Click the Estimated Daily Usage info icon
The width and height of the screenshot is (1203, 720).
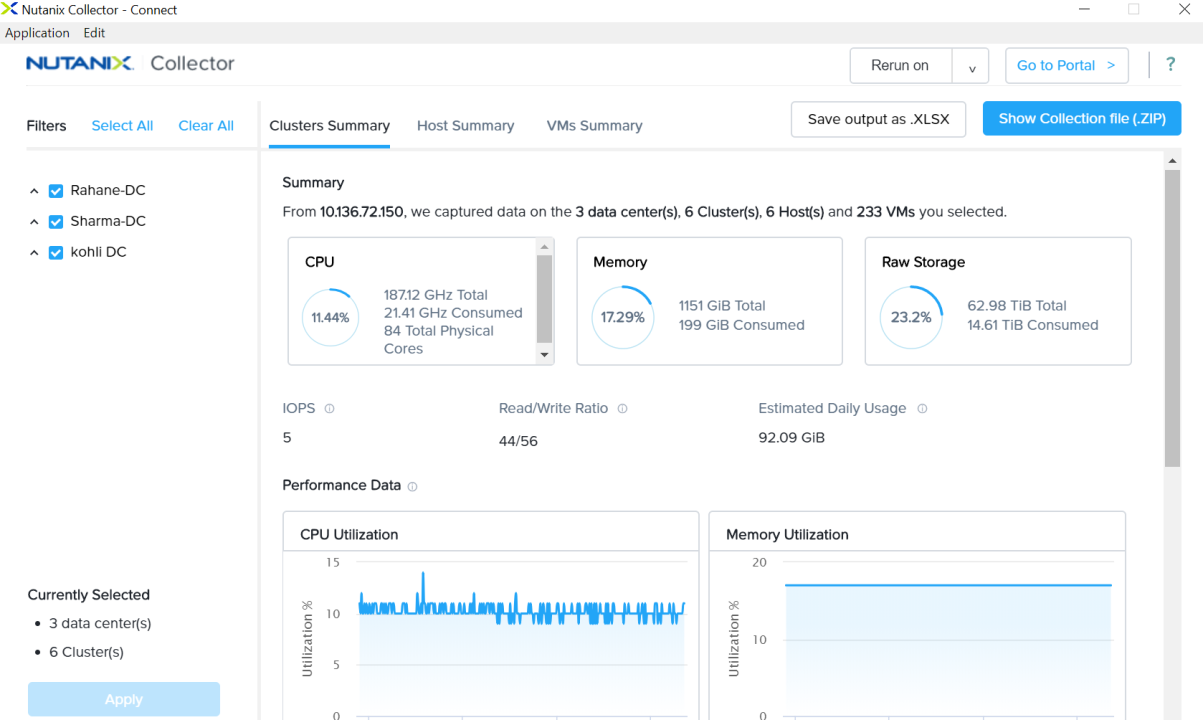(x=921, y=408)
